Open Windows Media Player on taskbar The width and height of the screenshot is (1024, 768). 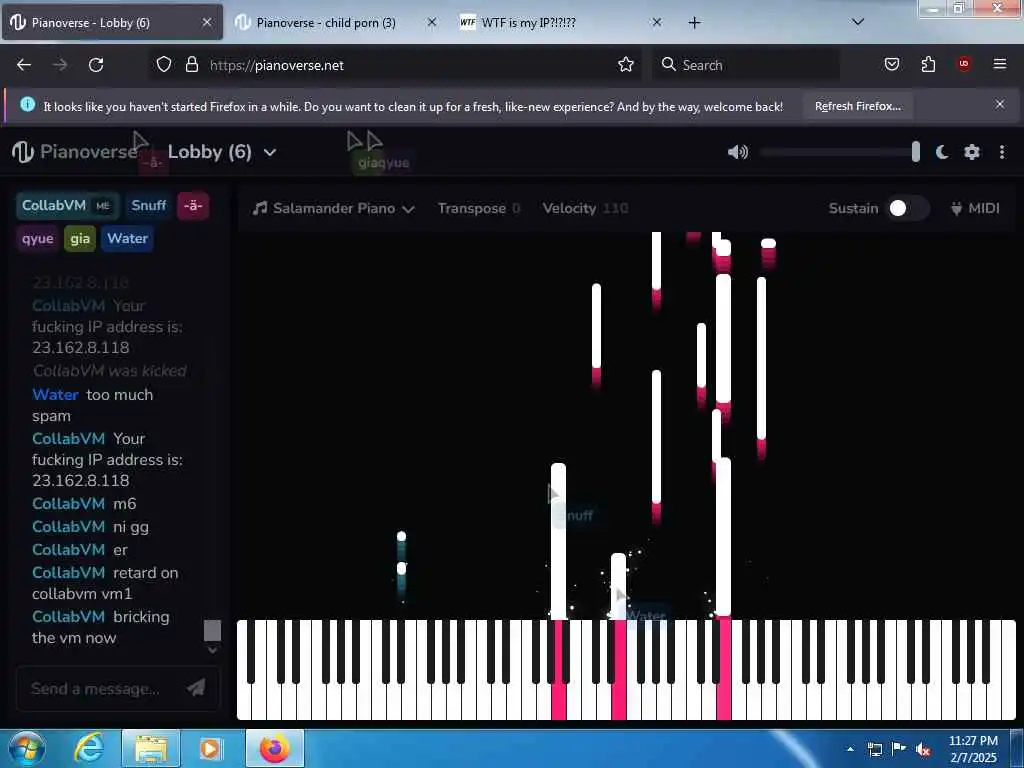point(210,748)
